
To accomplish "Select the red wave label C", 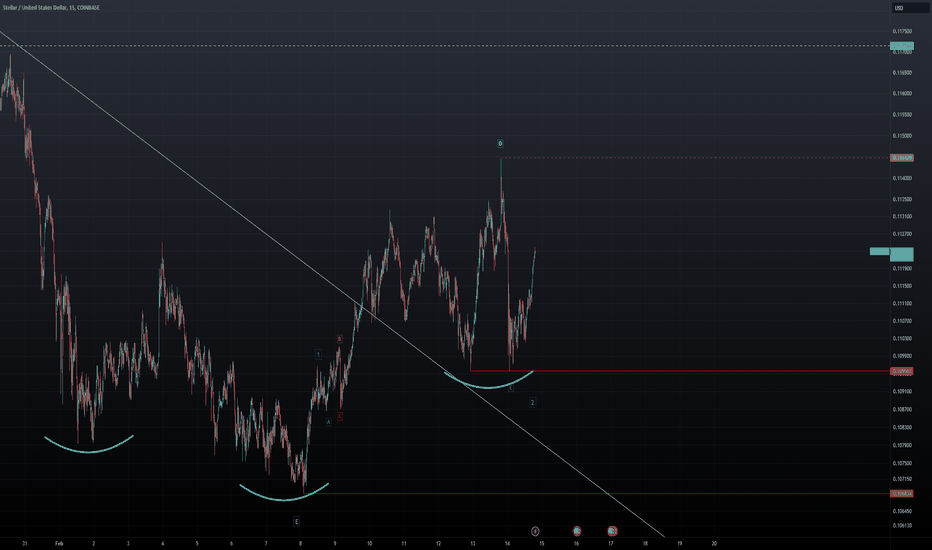I will pyautogui.click(x=339, y=417).
